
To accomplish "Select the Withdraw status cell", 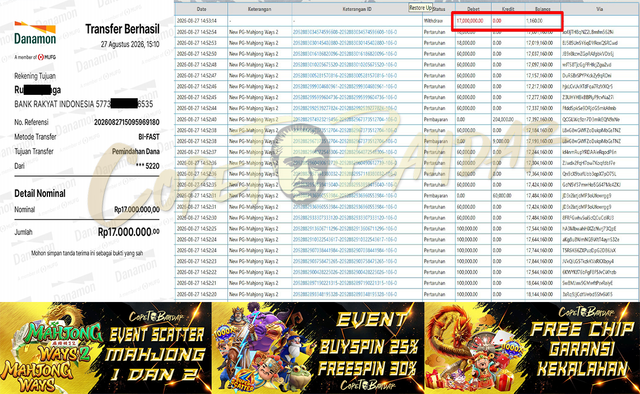I will point(434,20).
